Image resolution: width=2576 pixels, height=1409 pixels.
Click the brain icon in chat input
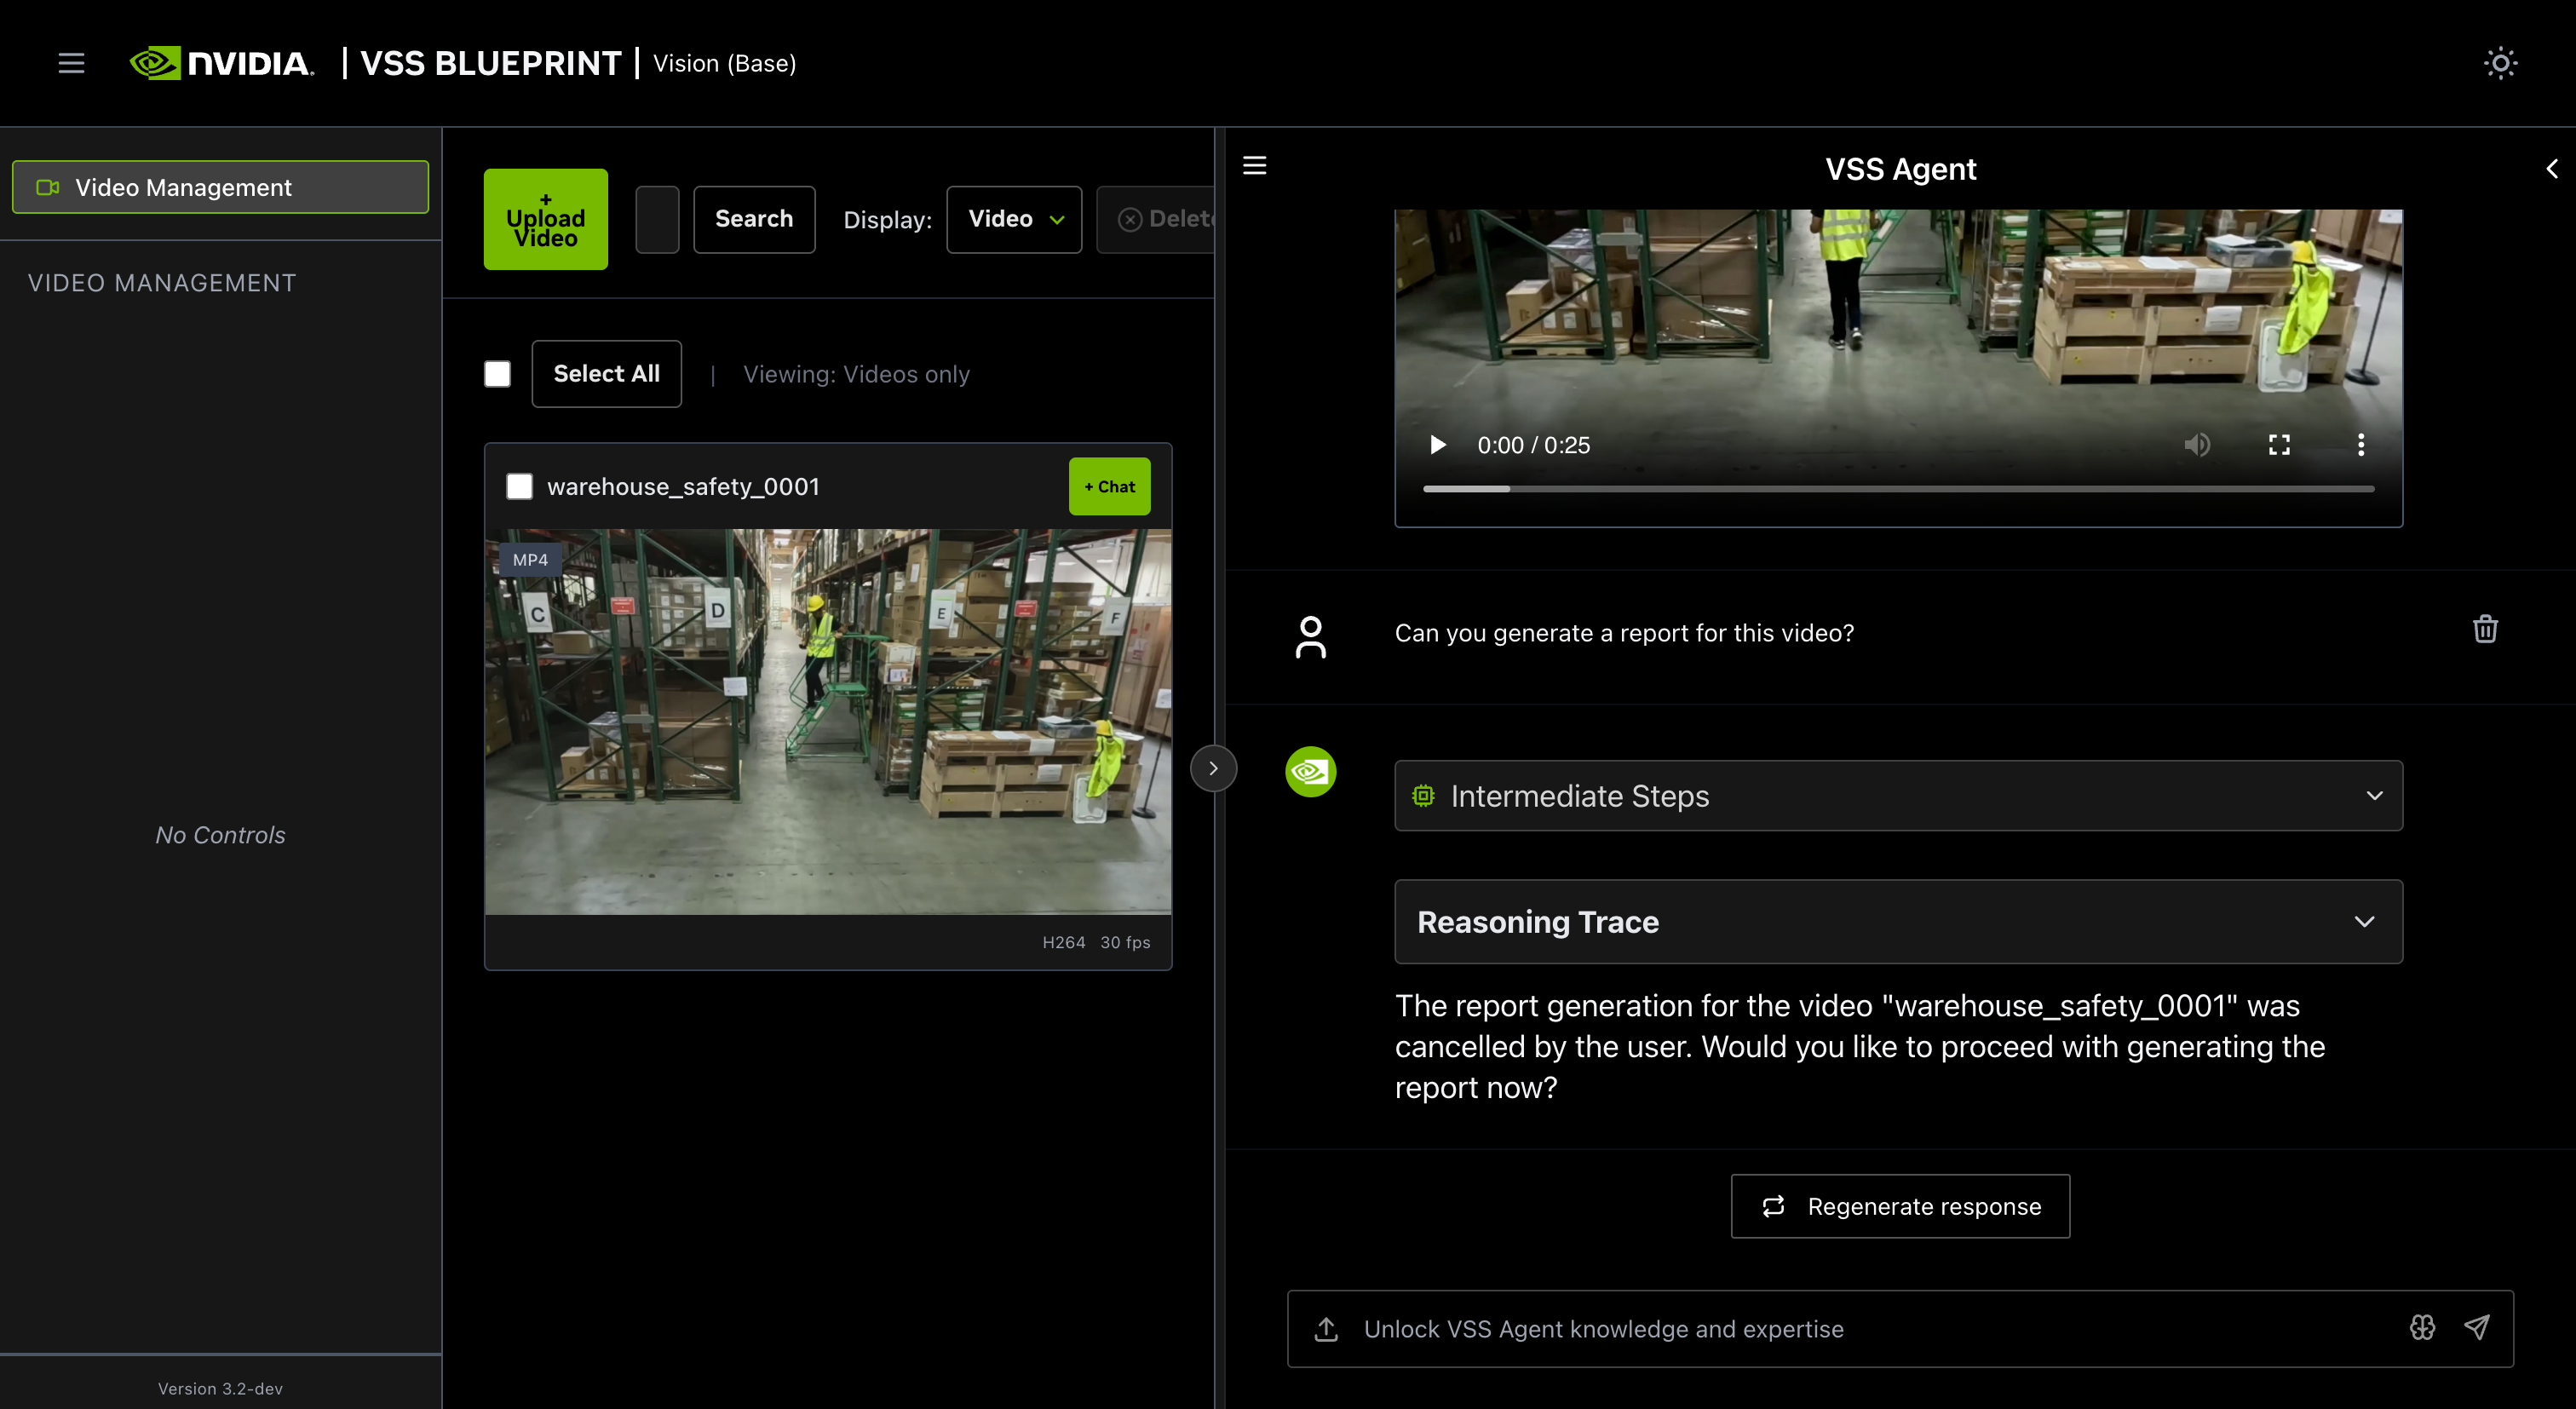click(2422, 1327)
